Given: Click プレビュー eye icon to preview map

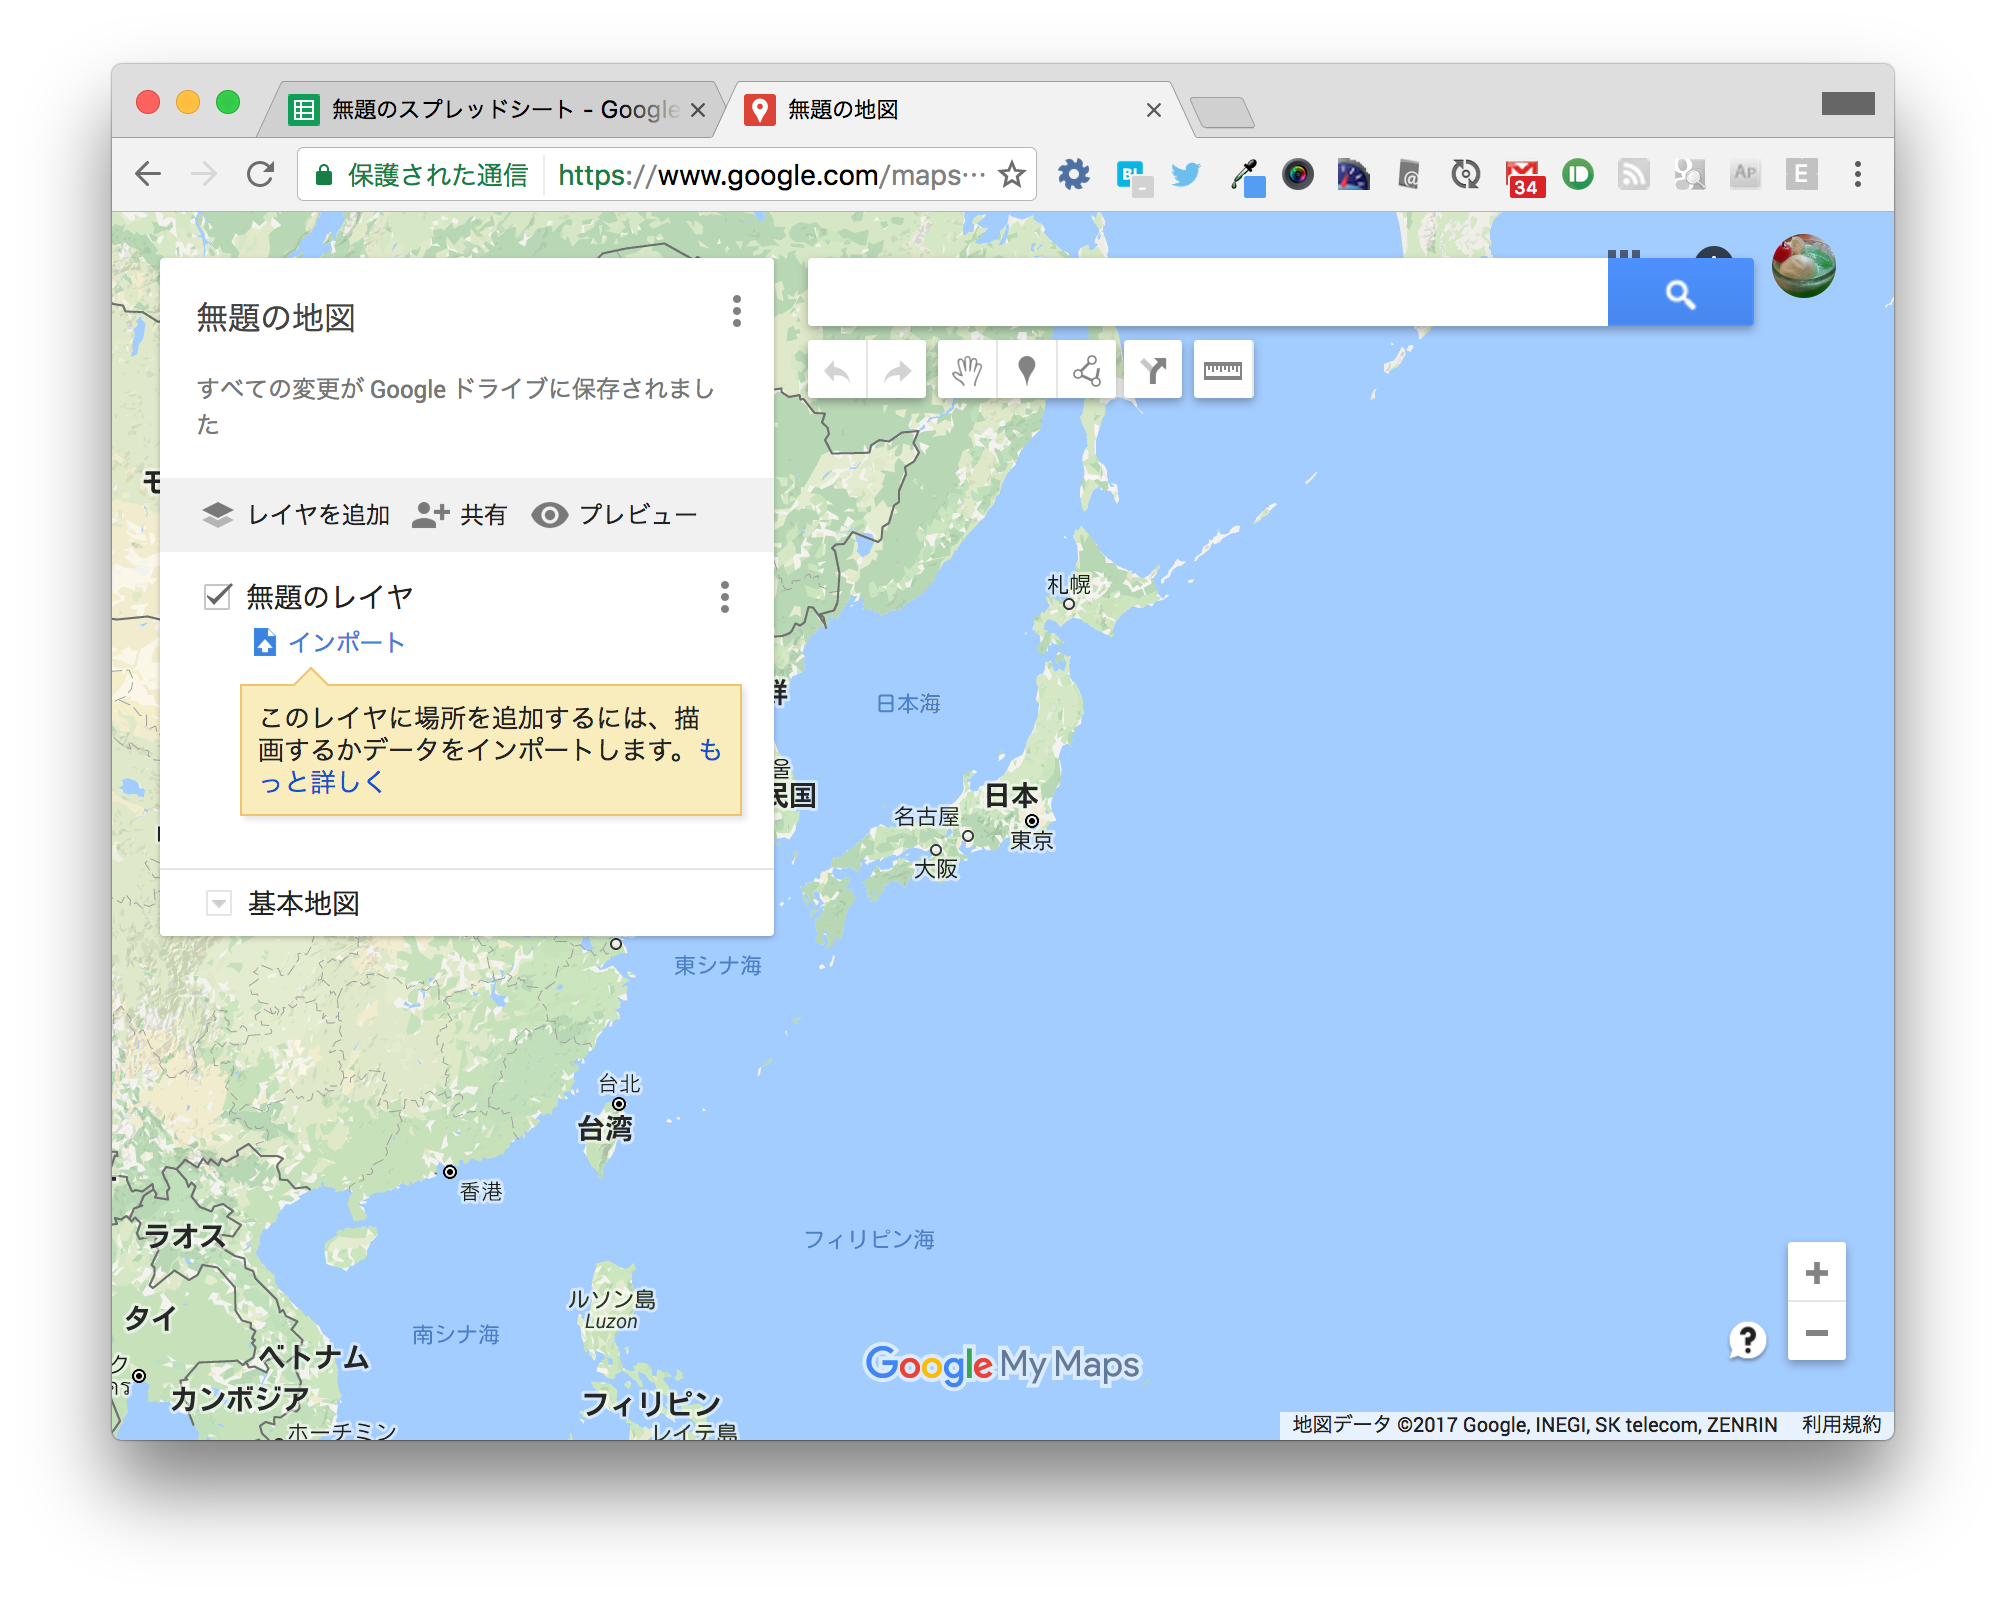Looking at the screenshot, I should [550, 514].
